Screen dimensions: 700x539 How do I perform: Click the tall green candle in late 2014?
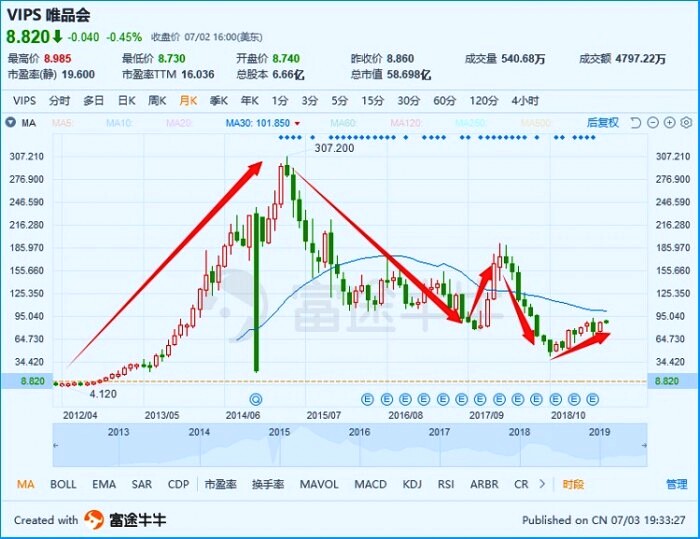pyautogui.click(x=256, y=290)
